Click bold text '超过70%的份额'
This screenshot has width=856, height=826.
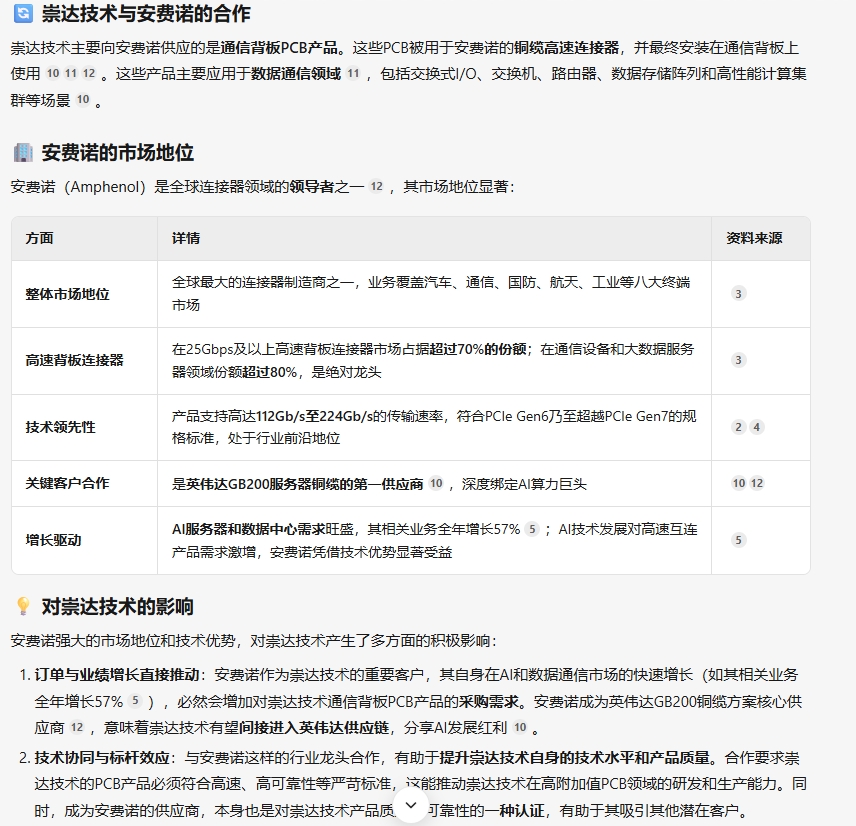pos(478,349)
